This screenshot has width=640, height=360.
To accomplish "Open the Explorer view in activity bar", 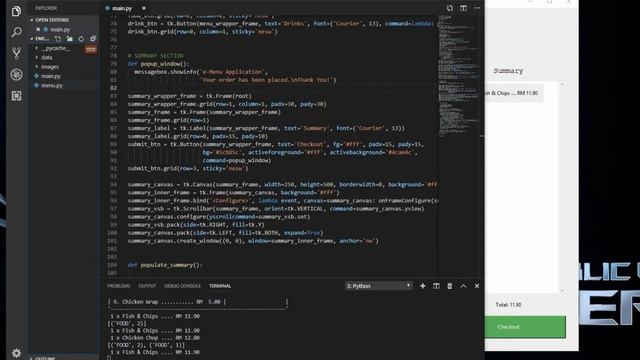I will pos(16,11).
